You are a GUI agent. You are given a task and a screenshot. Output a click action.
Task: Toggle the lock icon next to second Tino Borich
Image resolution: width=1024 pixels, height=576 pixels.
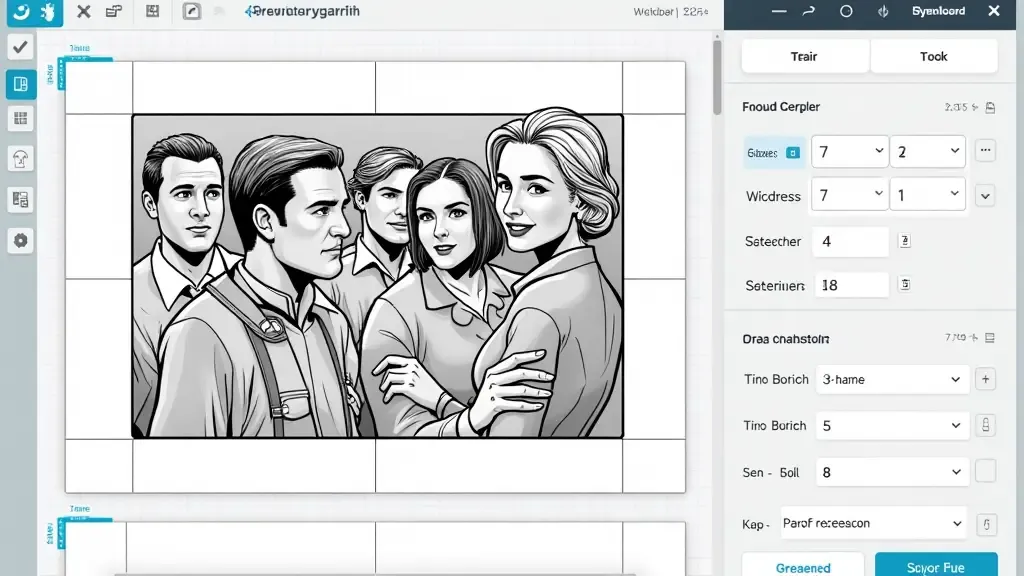(985, 426)
